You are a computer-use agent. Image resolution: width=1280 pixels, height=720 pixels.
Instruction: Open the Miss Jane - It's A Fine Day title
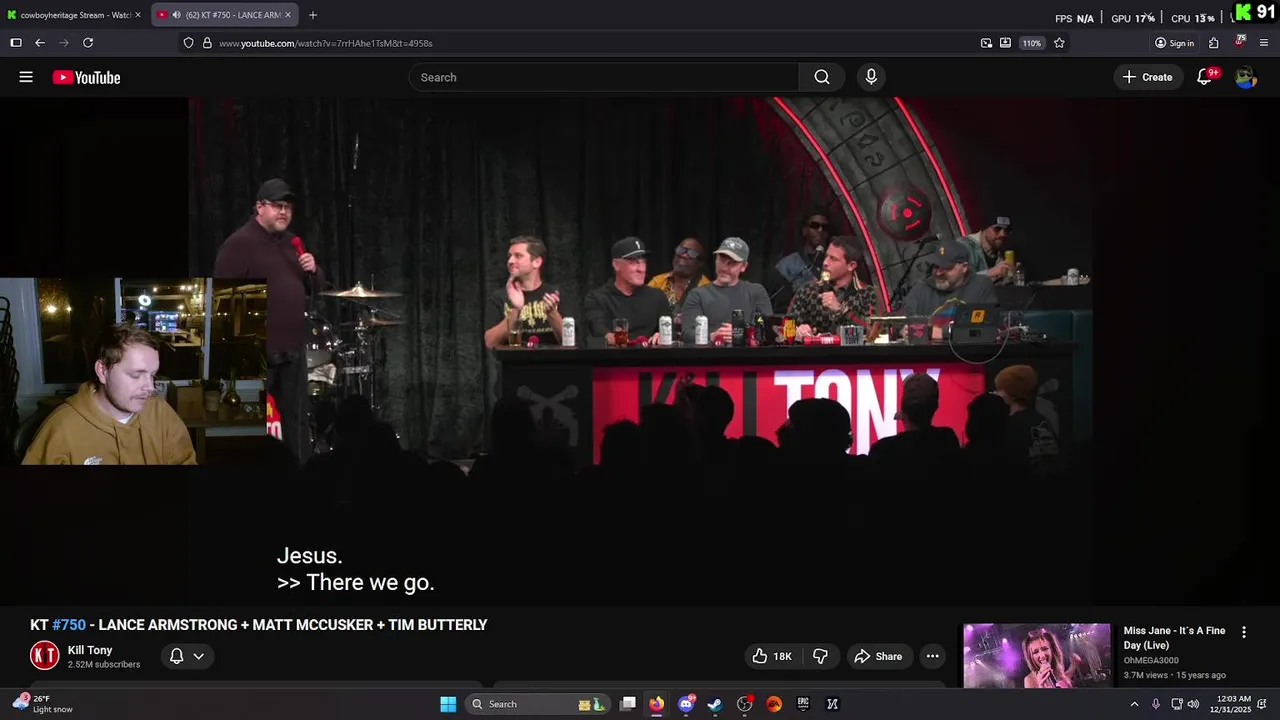click(1174, 638)
